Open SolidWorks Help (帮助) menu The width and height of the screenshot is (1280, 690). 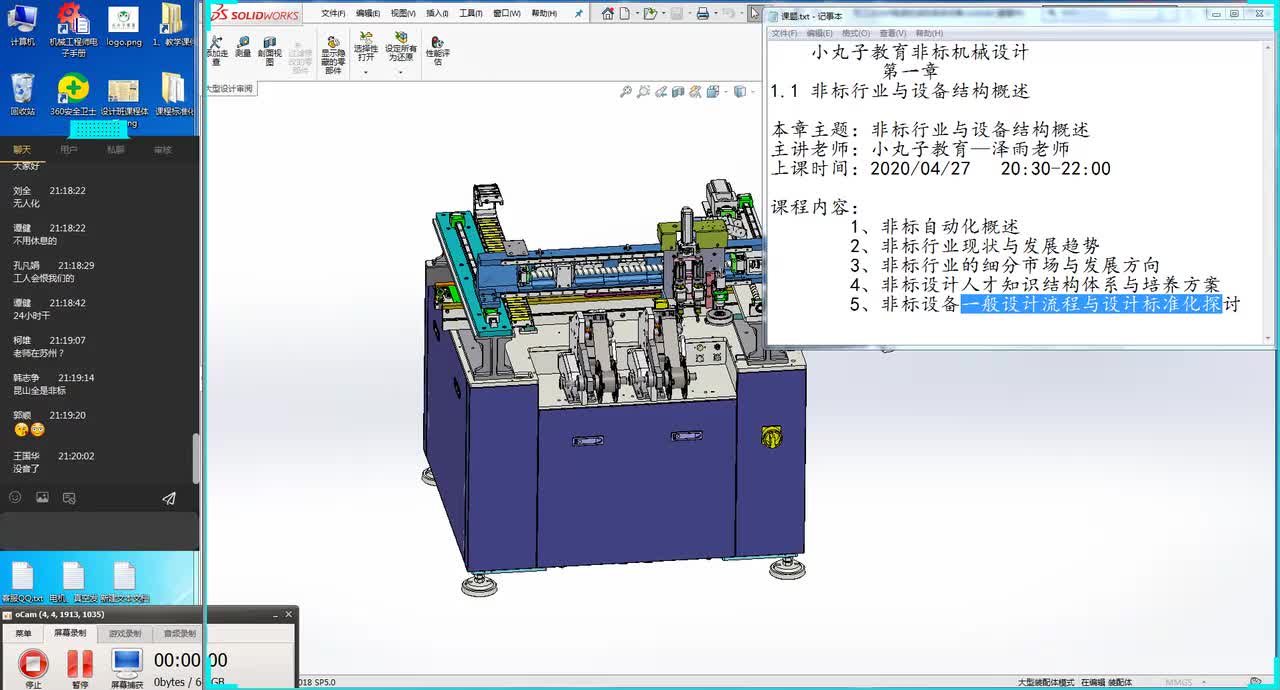coord(543,14)
